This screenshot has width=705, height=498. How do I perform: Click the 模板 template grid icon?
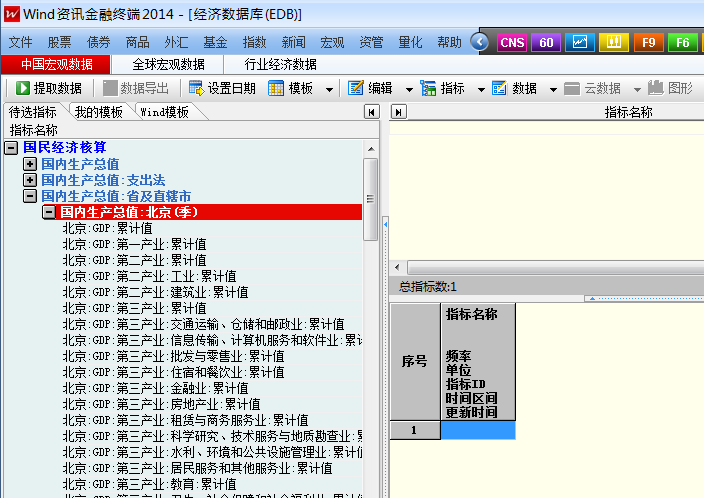pyautogui.click(x=276, y=88)
